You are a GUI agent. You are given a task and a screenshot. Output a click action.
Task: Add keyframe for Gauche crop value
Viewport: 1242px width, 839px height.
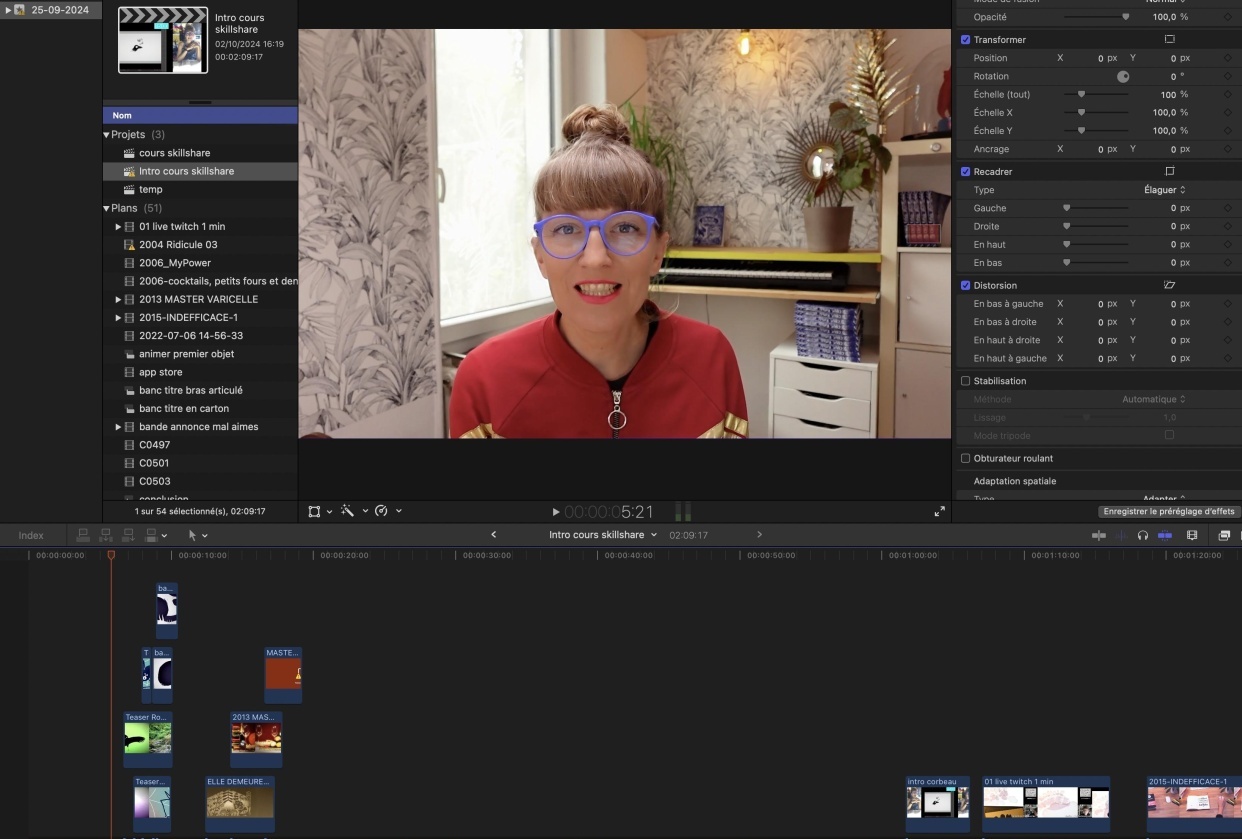coord(1228,208)
